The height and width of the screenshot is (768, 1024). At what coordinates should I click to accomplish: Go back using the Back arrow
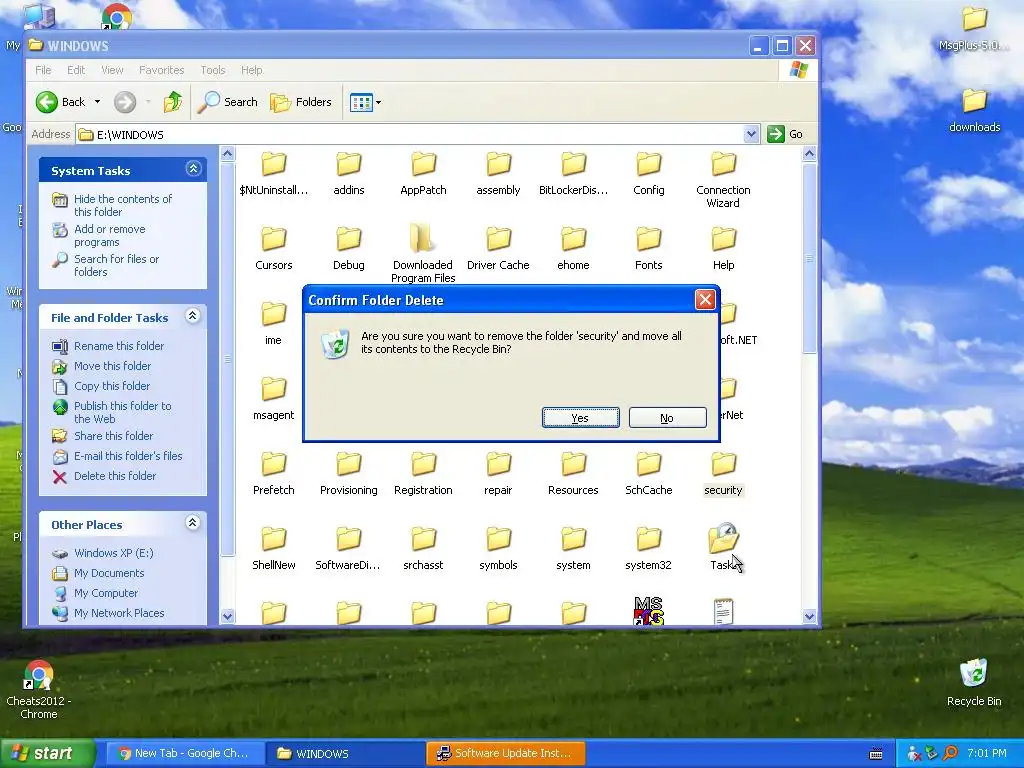[61, 102]
